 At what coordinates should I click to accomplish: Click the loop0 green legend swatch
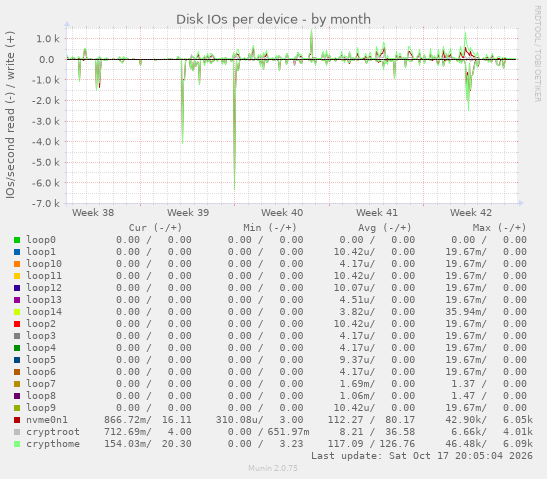[17, 240]
